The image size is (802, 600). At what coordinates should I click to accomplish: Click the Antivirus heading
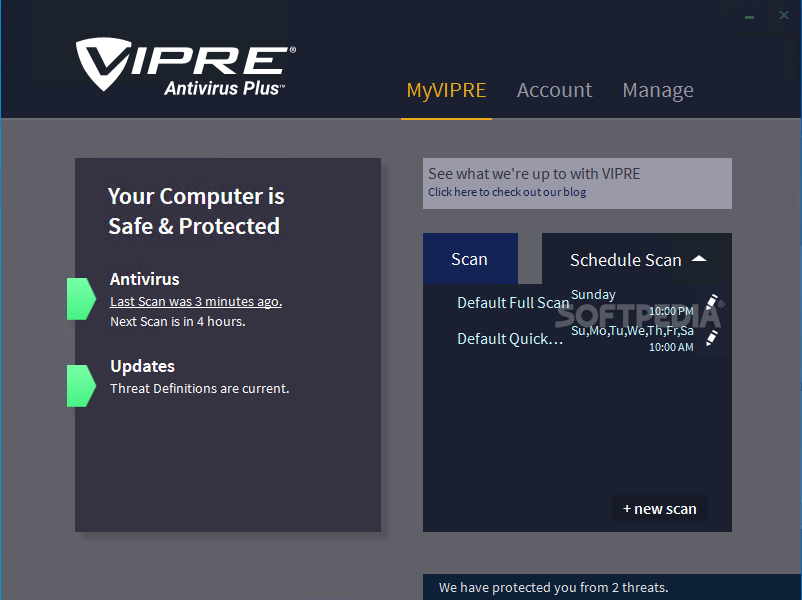point(145,279)
